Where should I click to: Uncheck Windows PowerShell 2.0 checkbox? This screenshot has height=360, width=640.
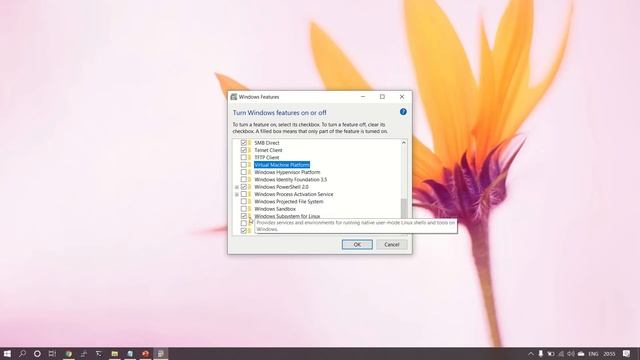tap(244, 187)
